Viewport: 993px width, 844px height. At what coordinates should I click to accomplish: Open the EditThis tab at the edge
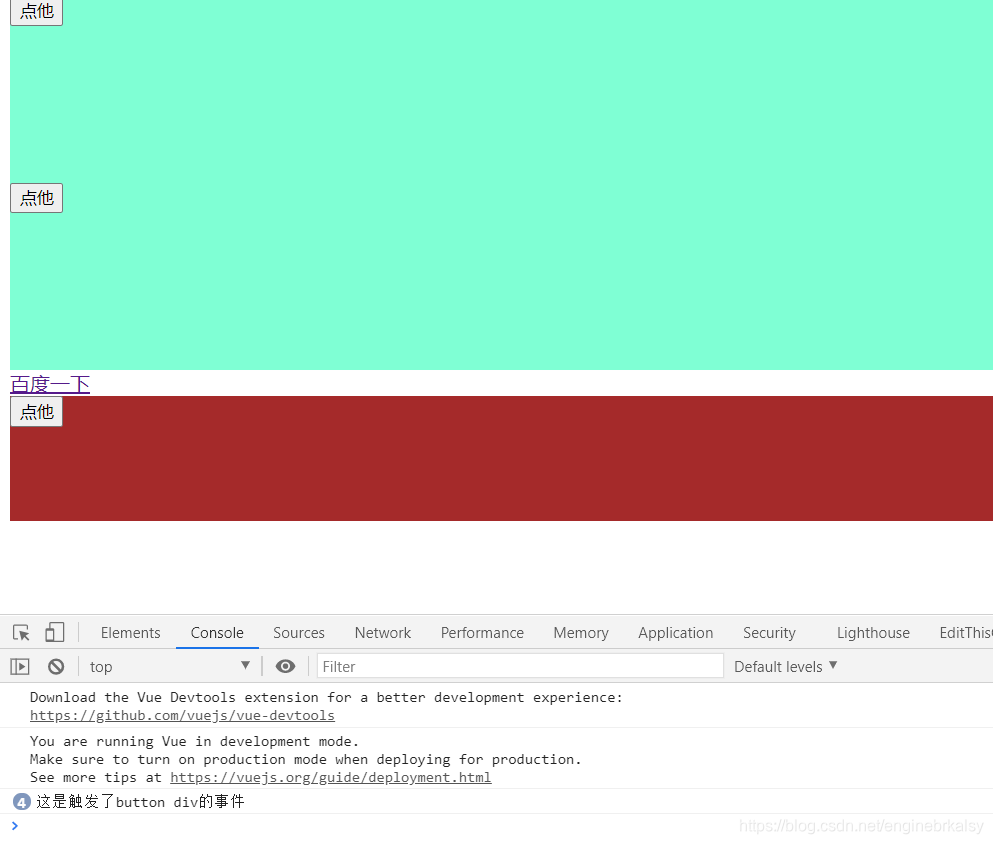(966, 633)
